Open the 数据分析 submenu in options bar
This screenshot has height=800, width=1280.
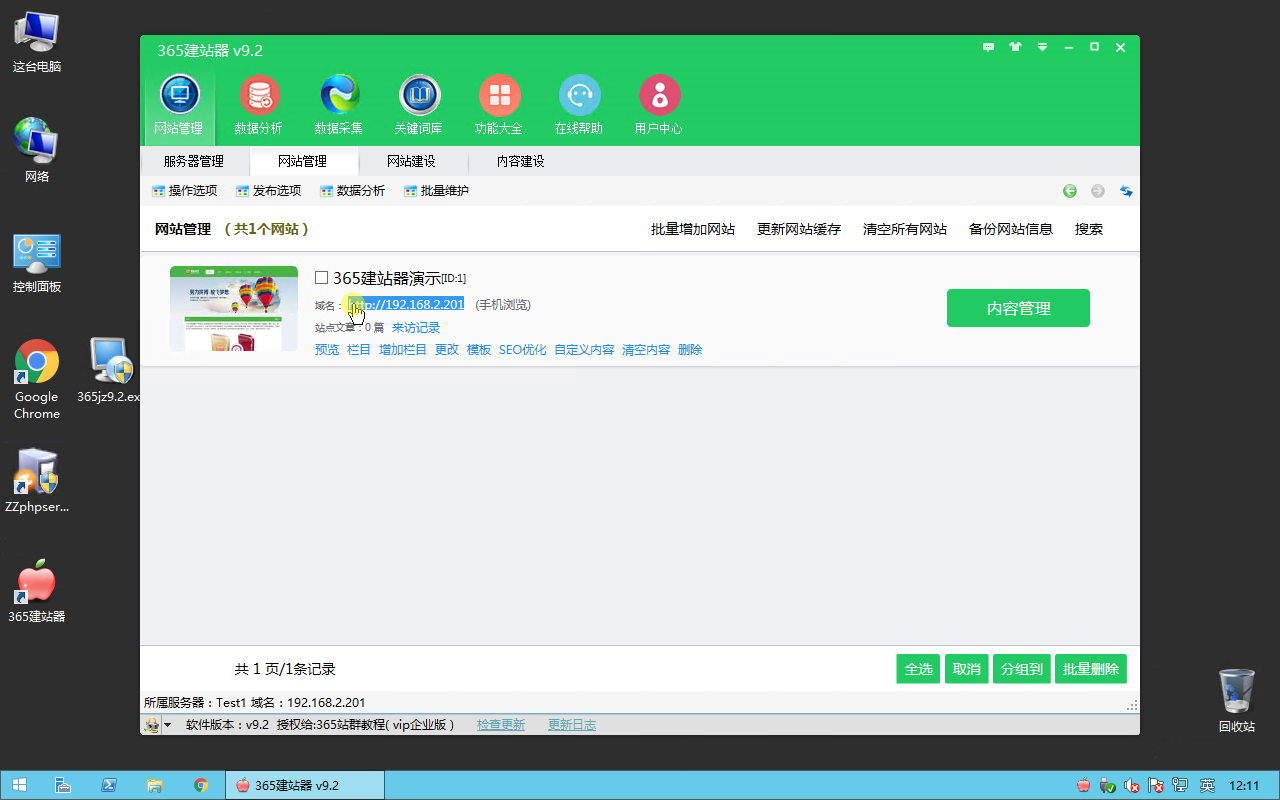pyautogui.click(x=352, y=191)
